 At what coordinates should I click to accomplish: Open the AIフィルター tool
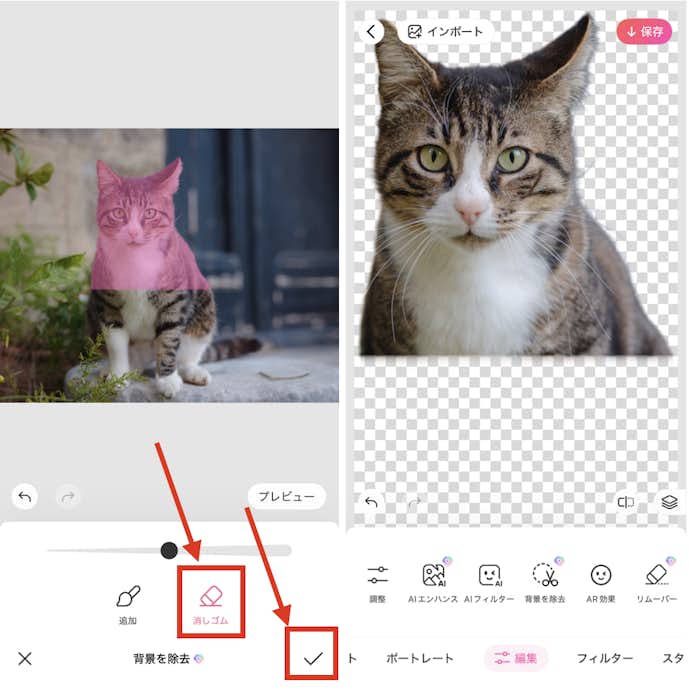pos(489,583)
